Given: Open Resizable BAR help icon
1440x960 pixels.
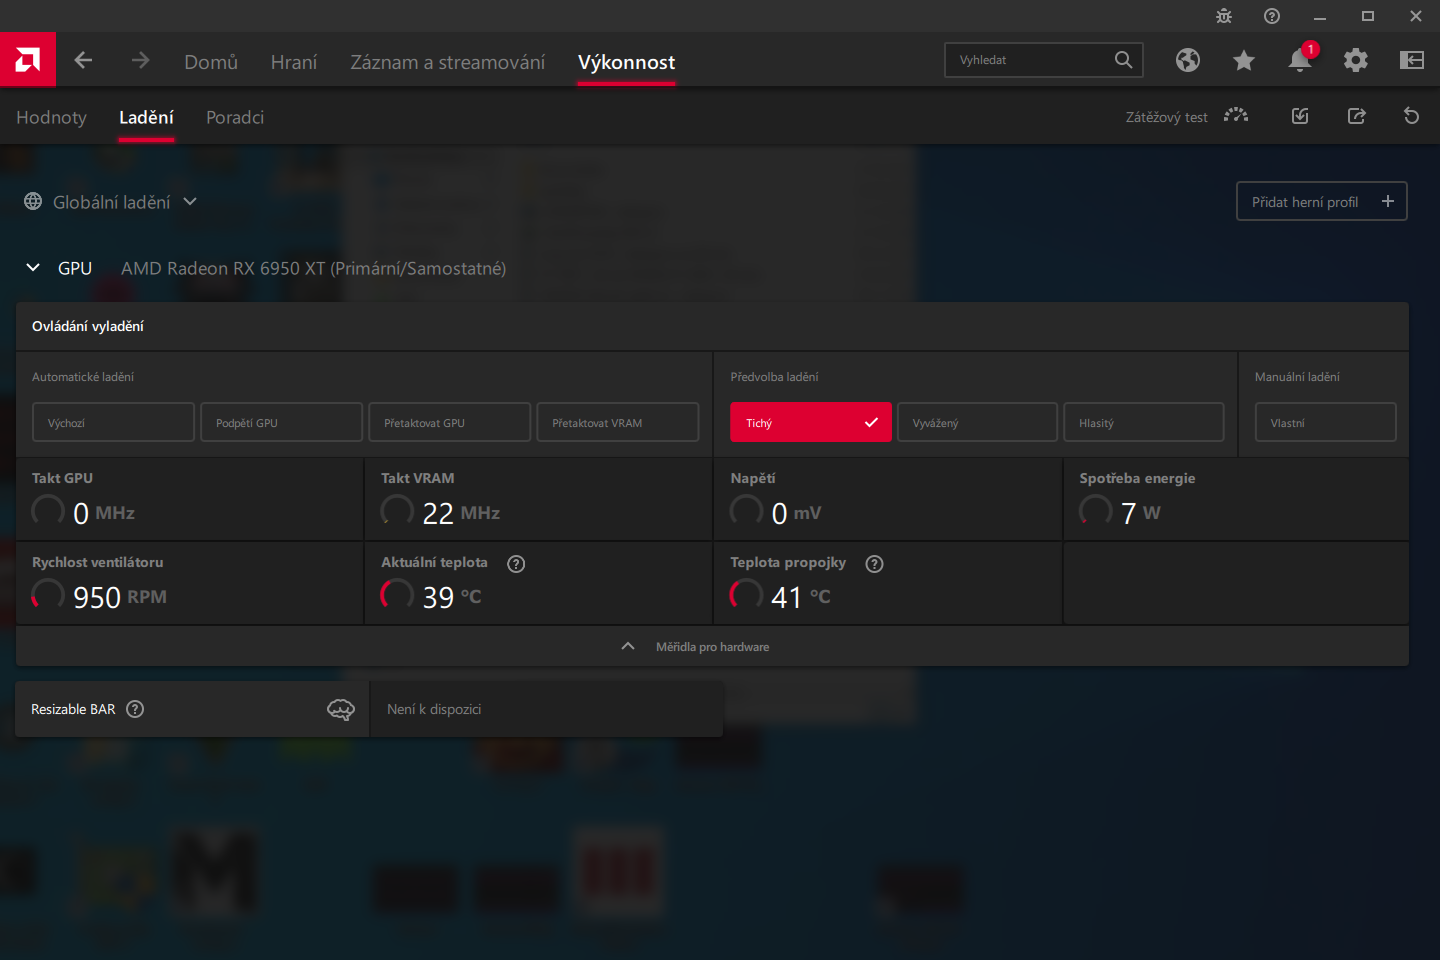Looking at the screenshot, I should tap(135, 709).
